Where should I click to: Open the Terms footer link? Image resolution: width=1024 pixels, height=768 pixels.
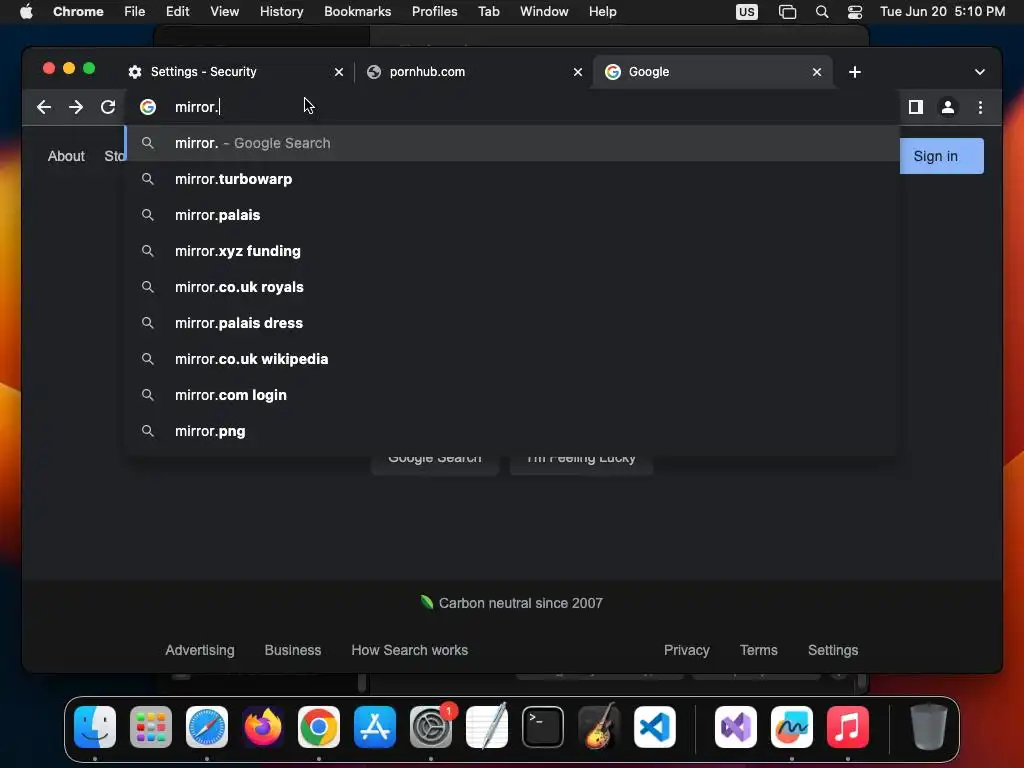758,650
